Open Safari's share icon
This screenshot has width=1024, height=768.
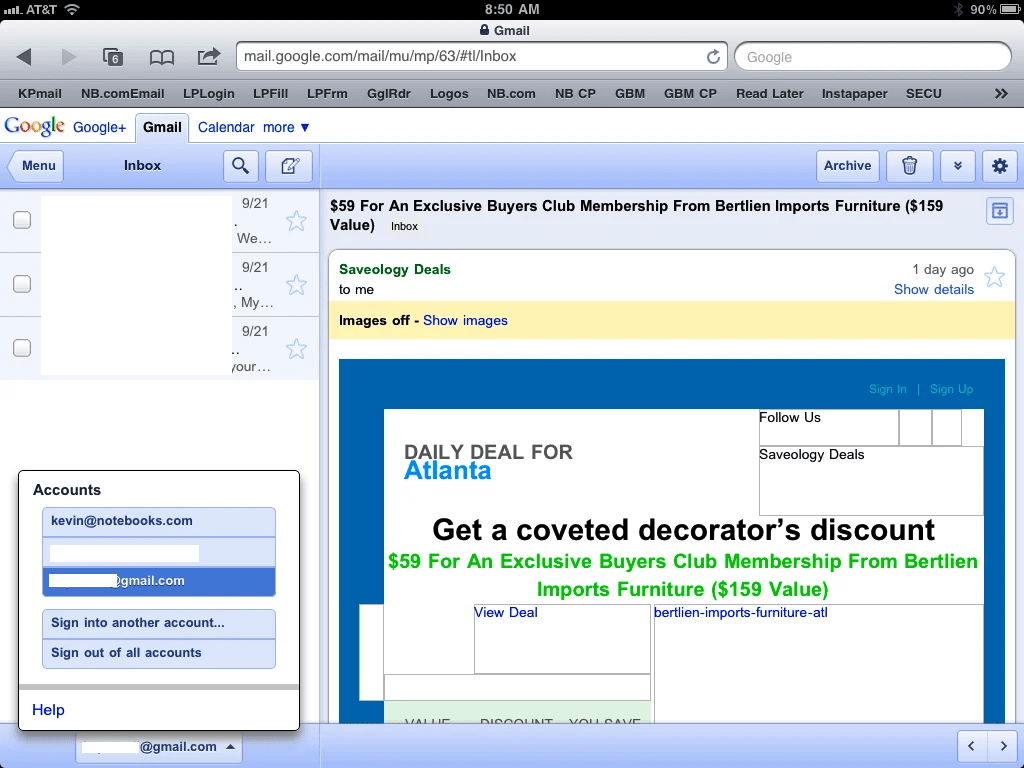tap(208, 57)
